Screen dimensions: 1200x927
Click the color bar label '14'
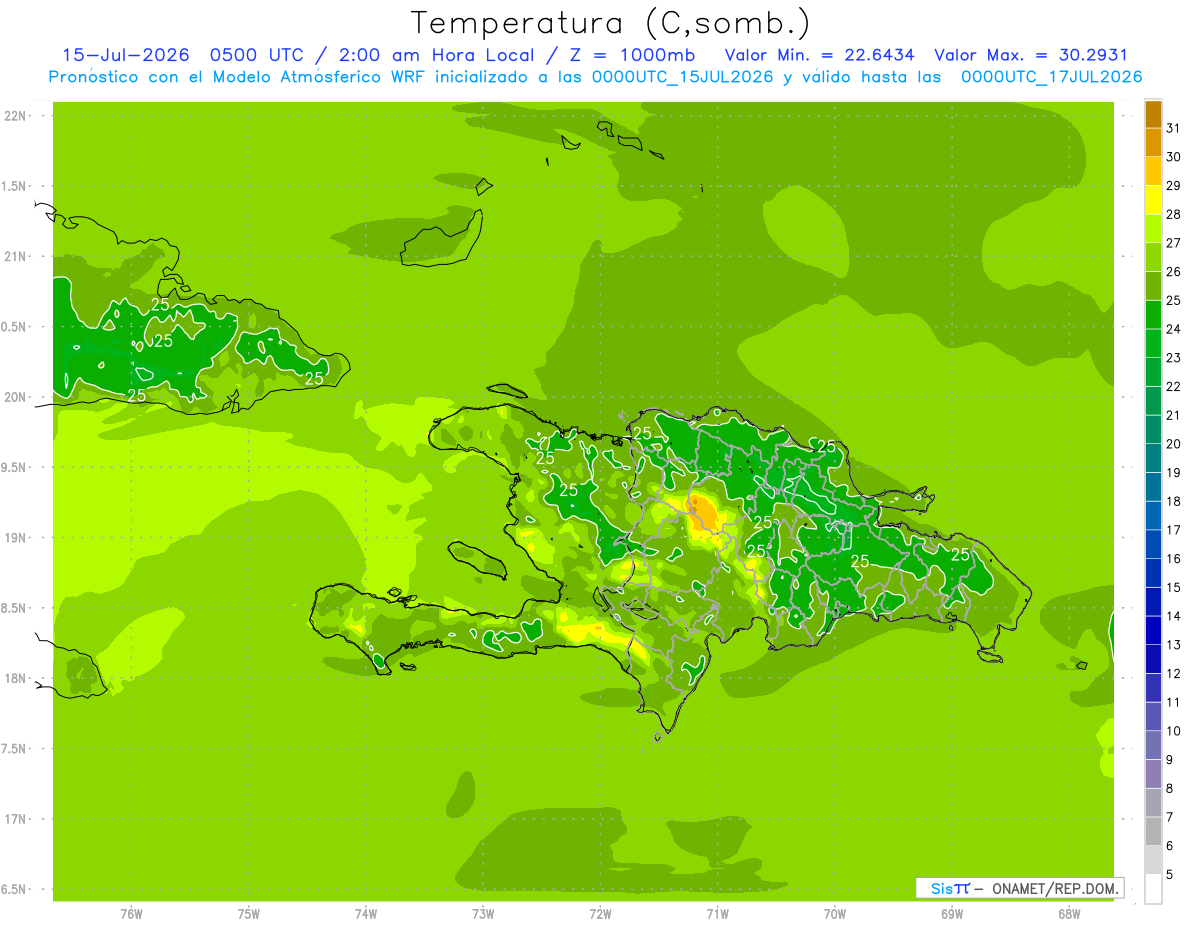[1174, 617]
